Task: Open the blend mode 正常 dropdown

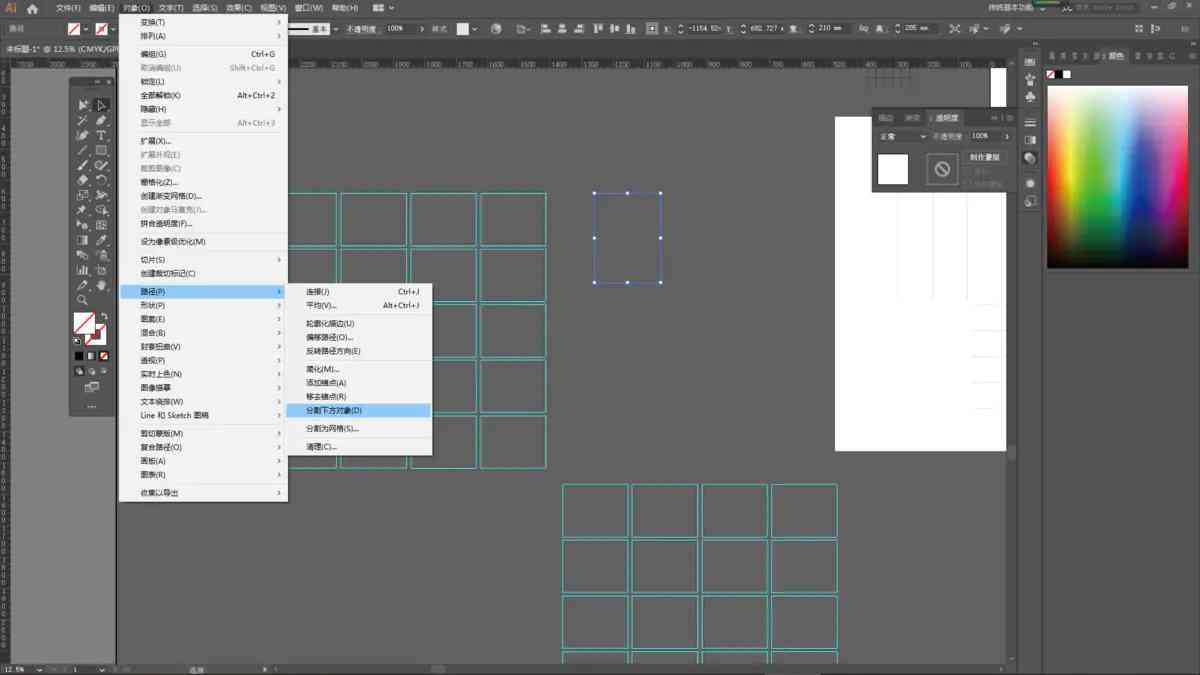Action: point(902,136)
